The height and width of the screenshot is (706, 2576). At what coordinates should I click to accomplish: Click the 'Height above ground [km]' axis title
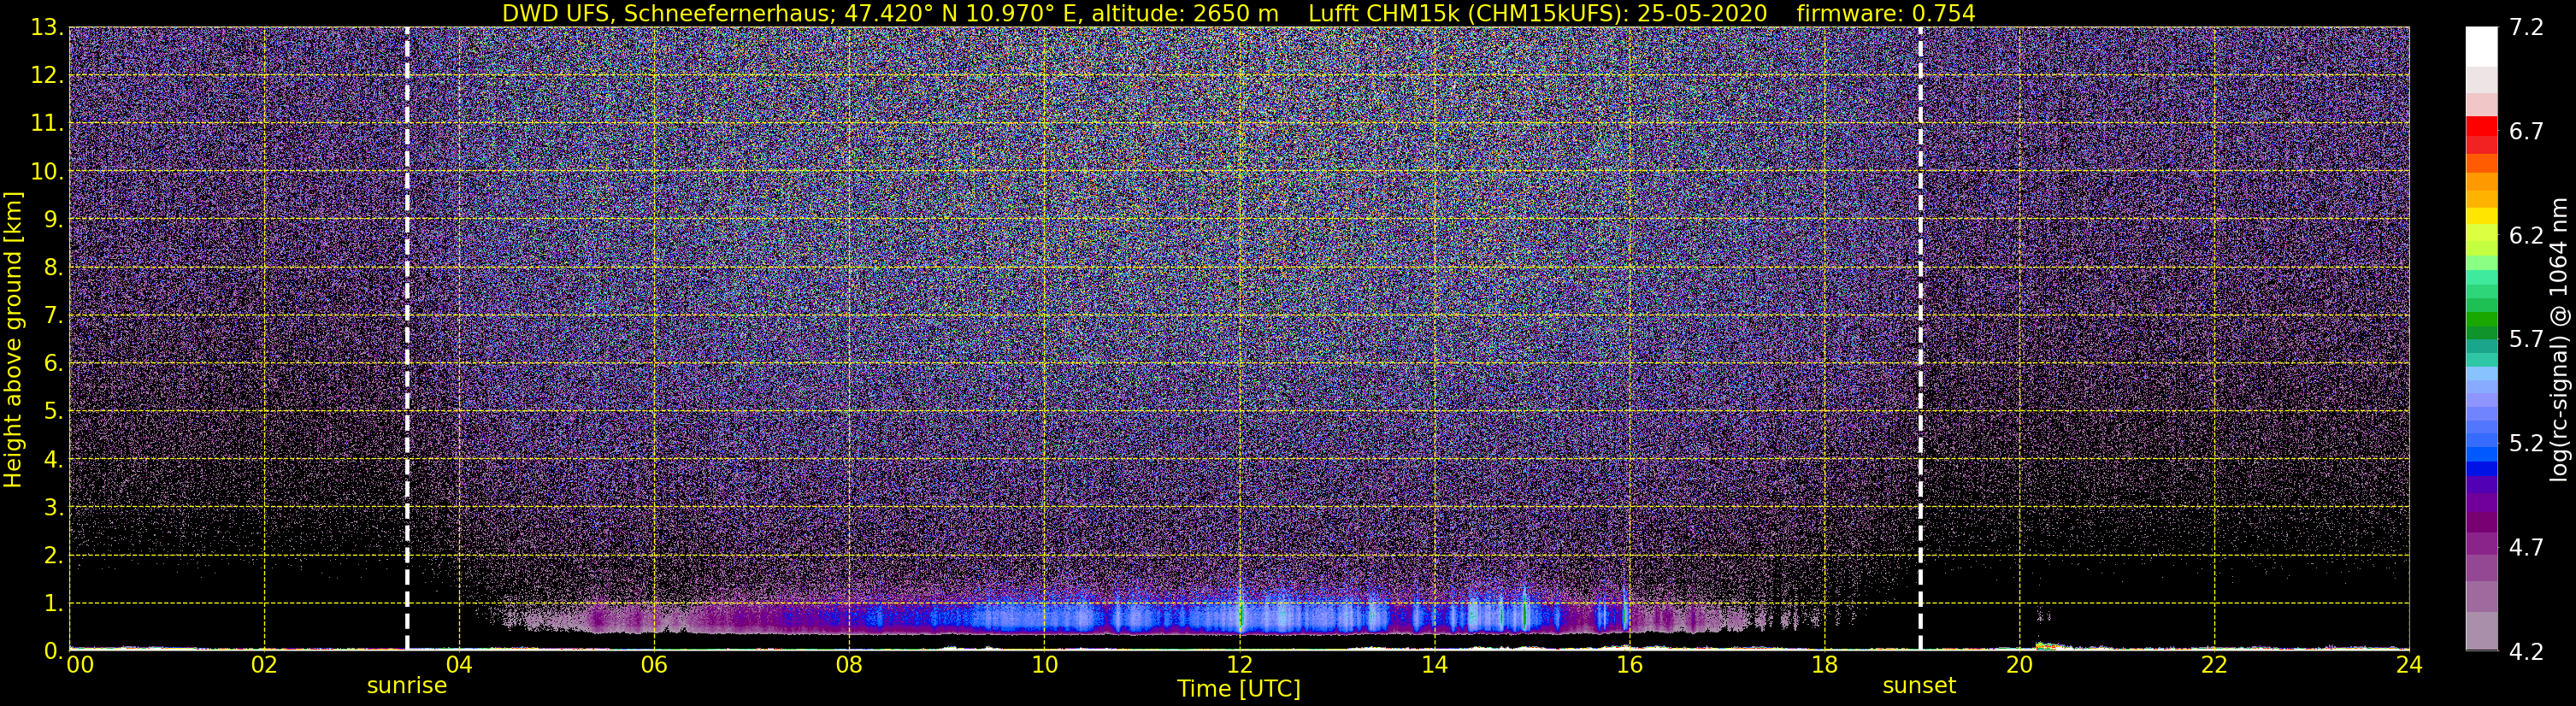point(13,339)
